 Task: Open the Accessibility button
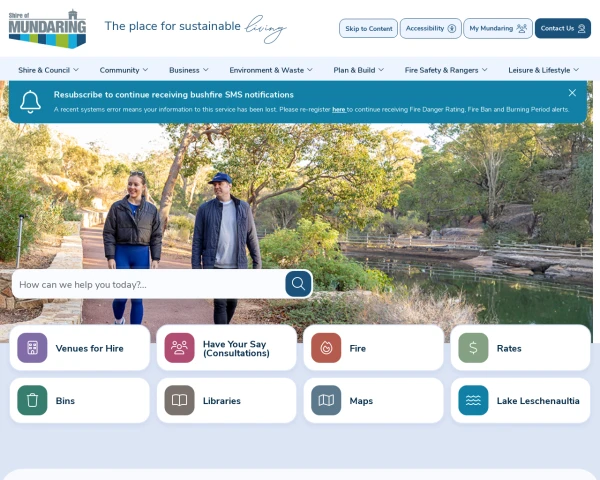coord(431,28)
